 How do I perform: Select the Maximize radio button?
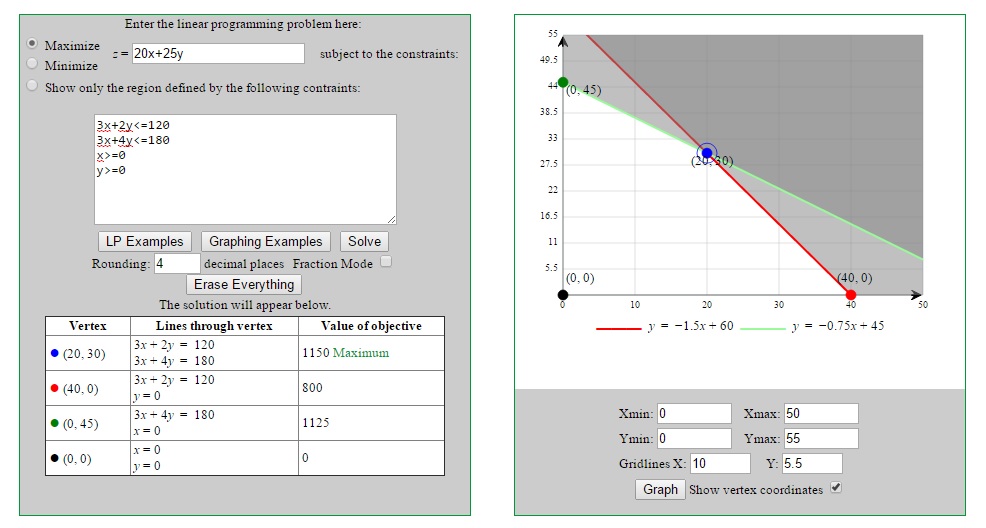33,45
